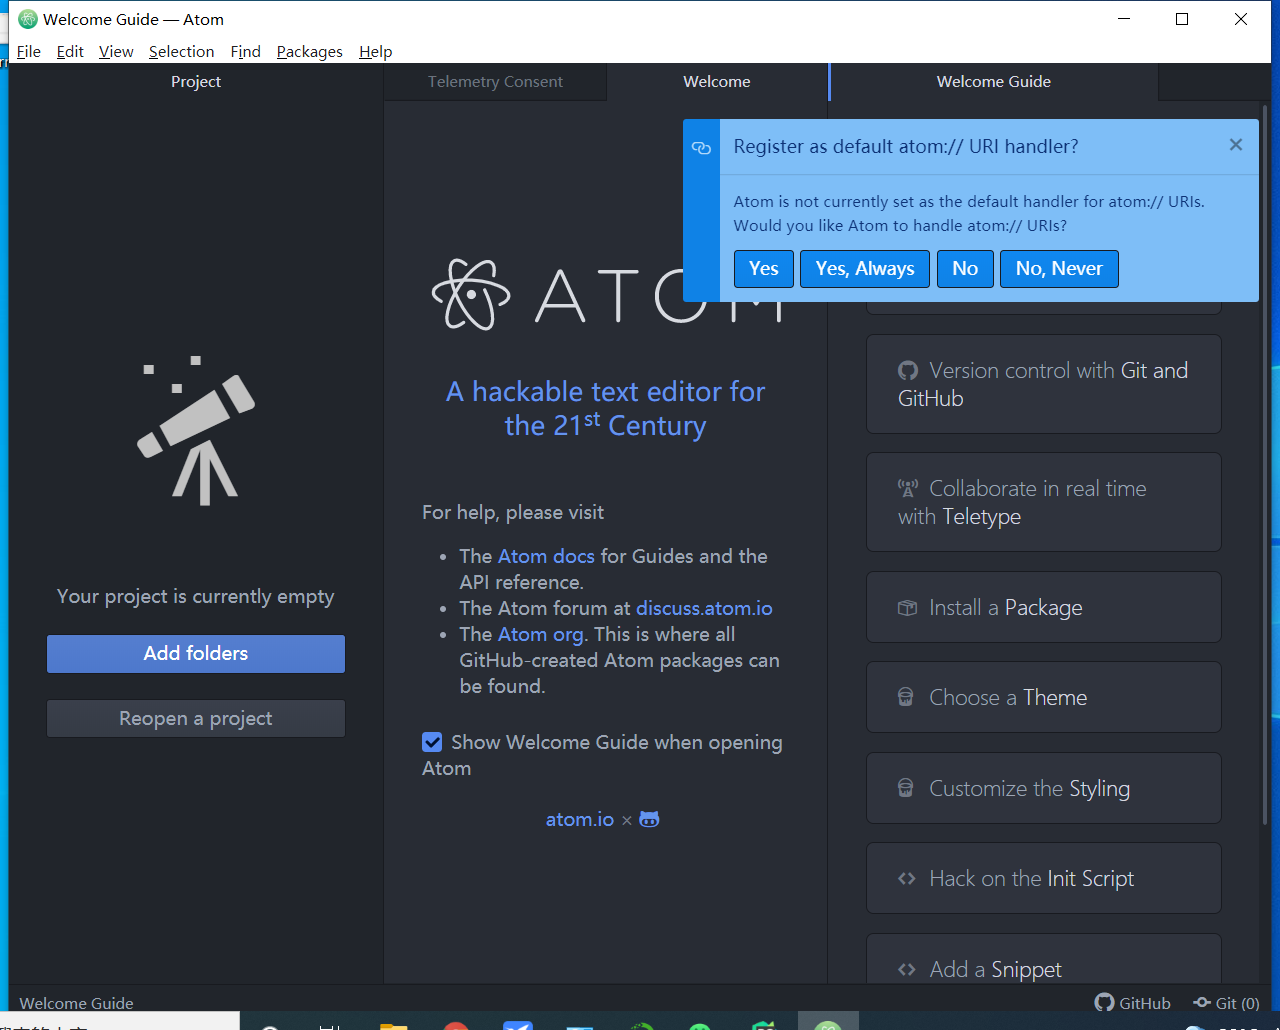Click 'Your project is currently empty' text

(x=196, y=597)
